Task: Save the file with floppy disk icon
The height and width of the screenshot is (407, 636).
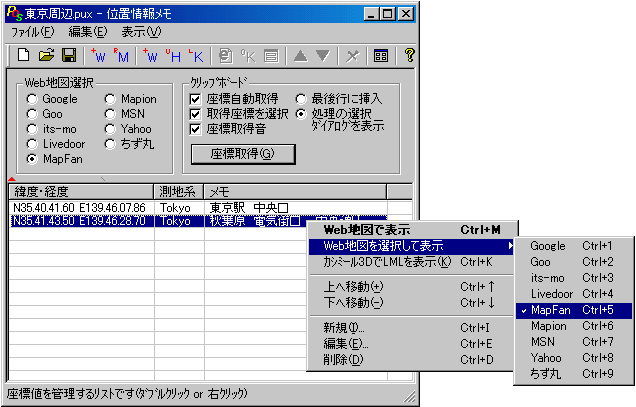Action: (69, 55)
